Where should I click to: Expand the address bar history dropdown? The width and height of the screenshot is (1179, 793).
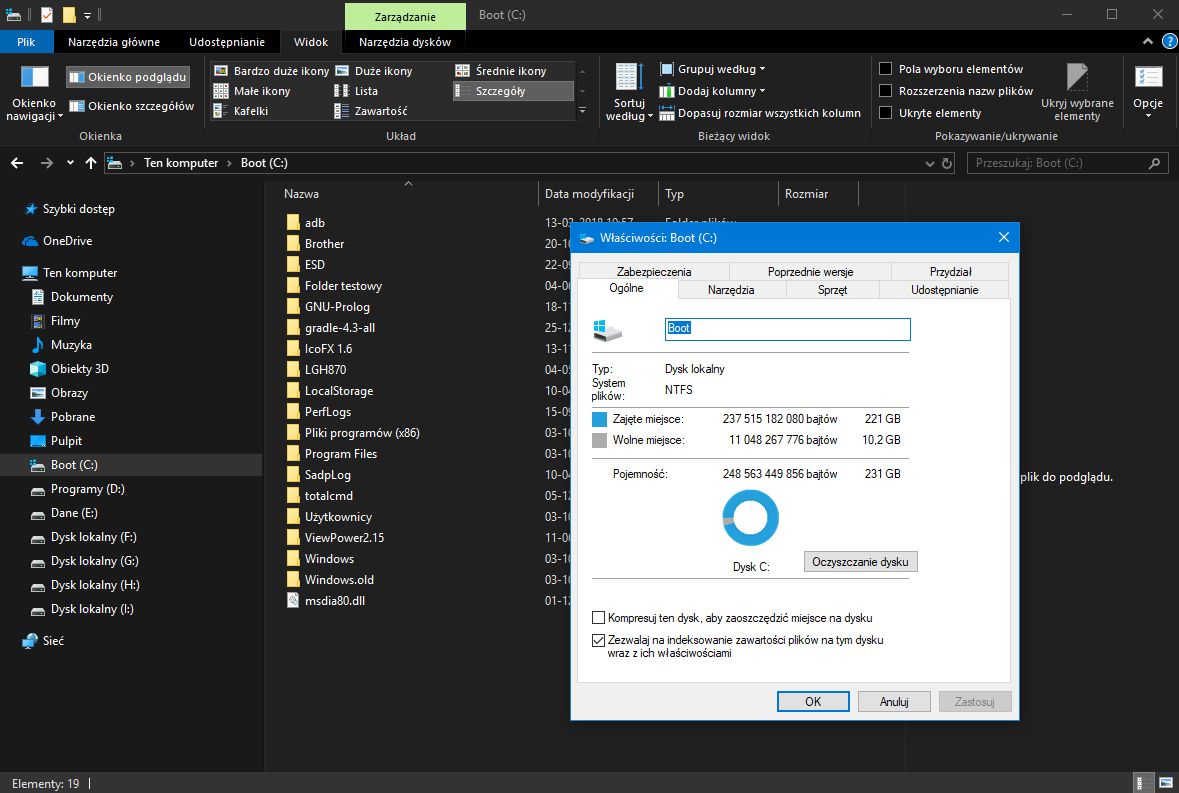[930, 162]
